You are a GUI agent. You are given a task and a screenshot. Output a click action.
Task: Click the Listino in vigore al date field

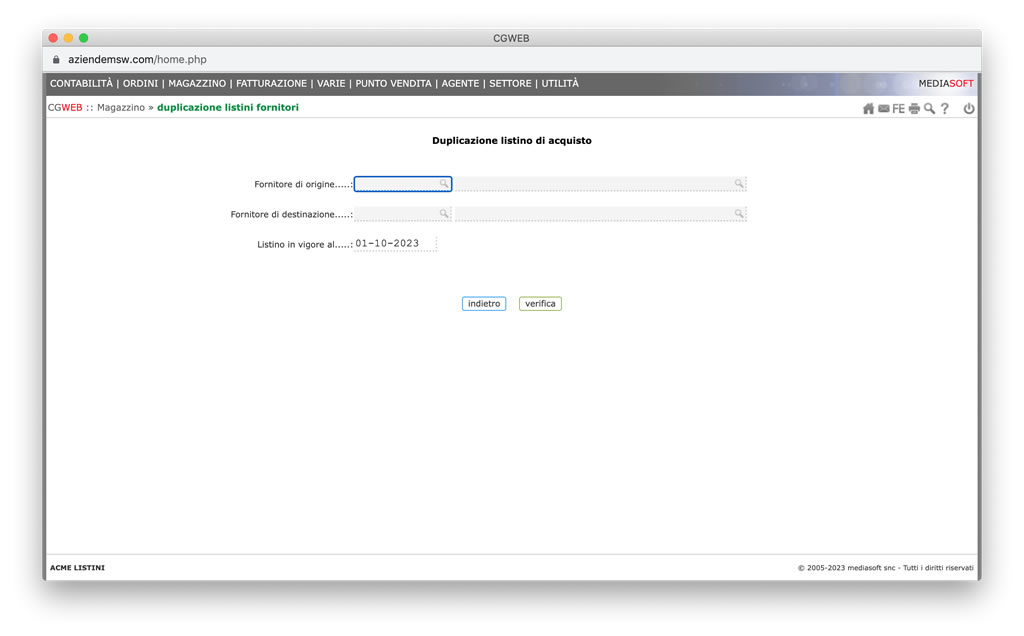[x=395, y=244]
